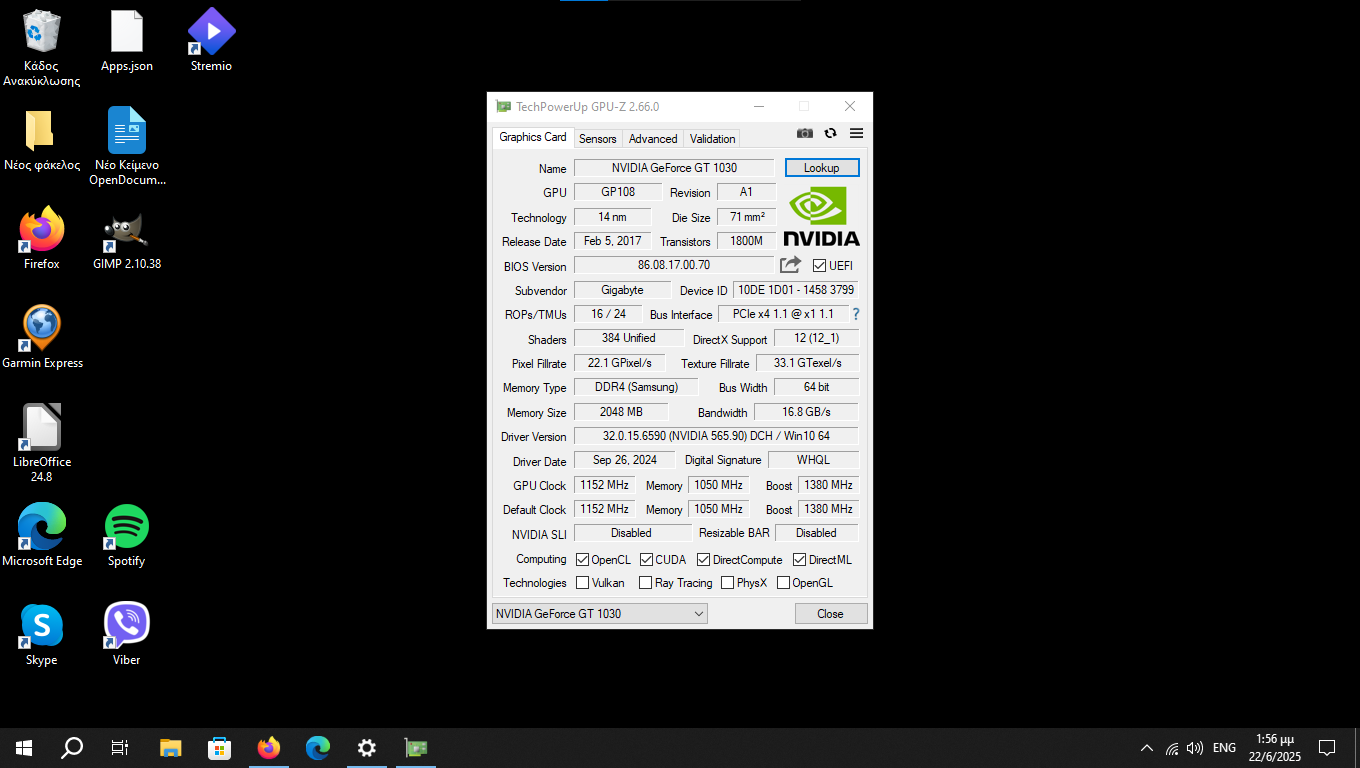
Task: Select the Microsoft Edge desktop shortcut
Action: coord(42,535)
